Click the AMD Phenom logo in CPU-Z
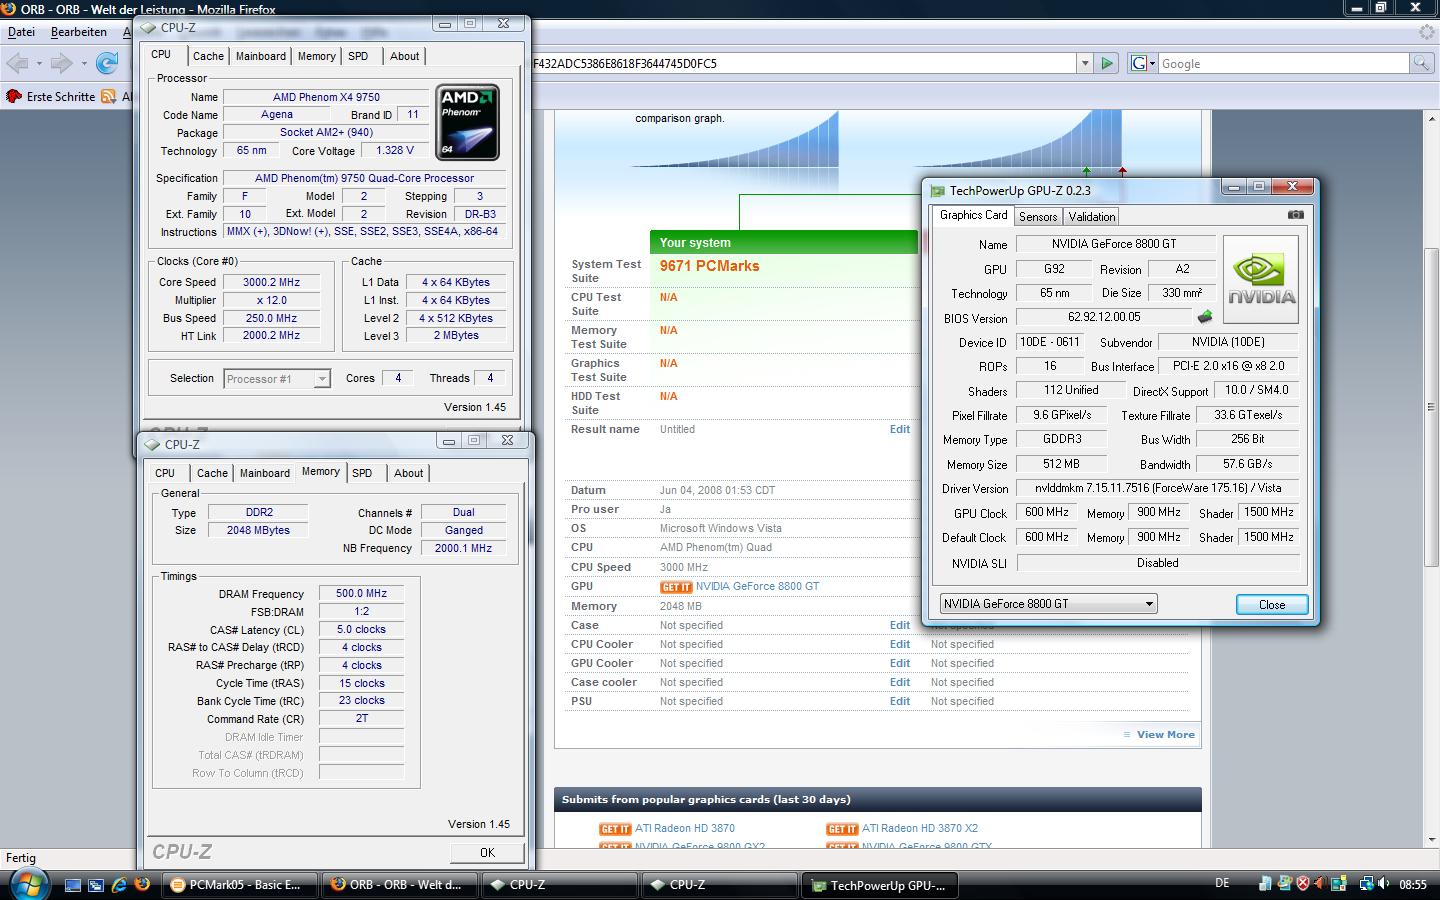This screenshot has height=900, width=1440. click(x=468, y=122)
